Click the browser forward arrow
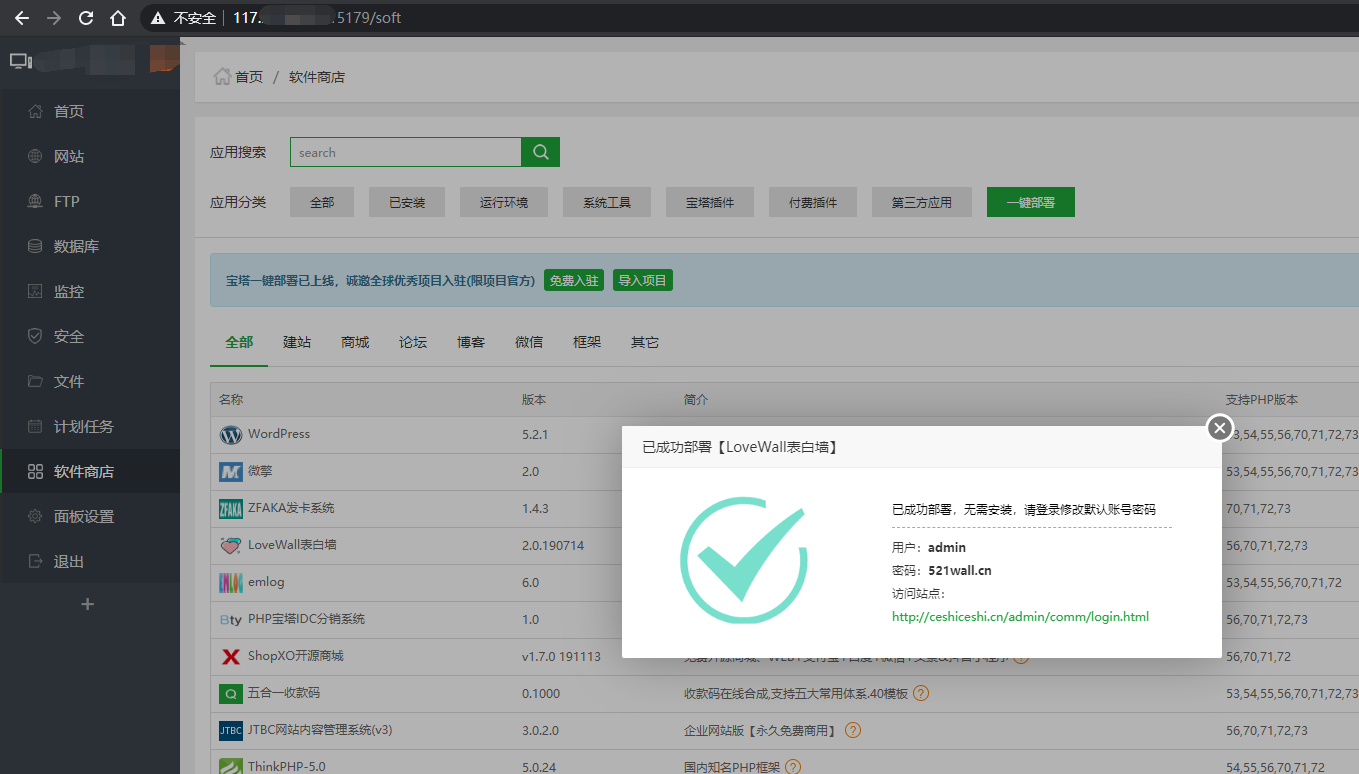 [x=54, y=17]
